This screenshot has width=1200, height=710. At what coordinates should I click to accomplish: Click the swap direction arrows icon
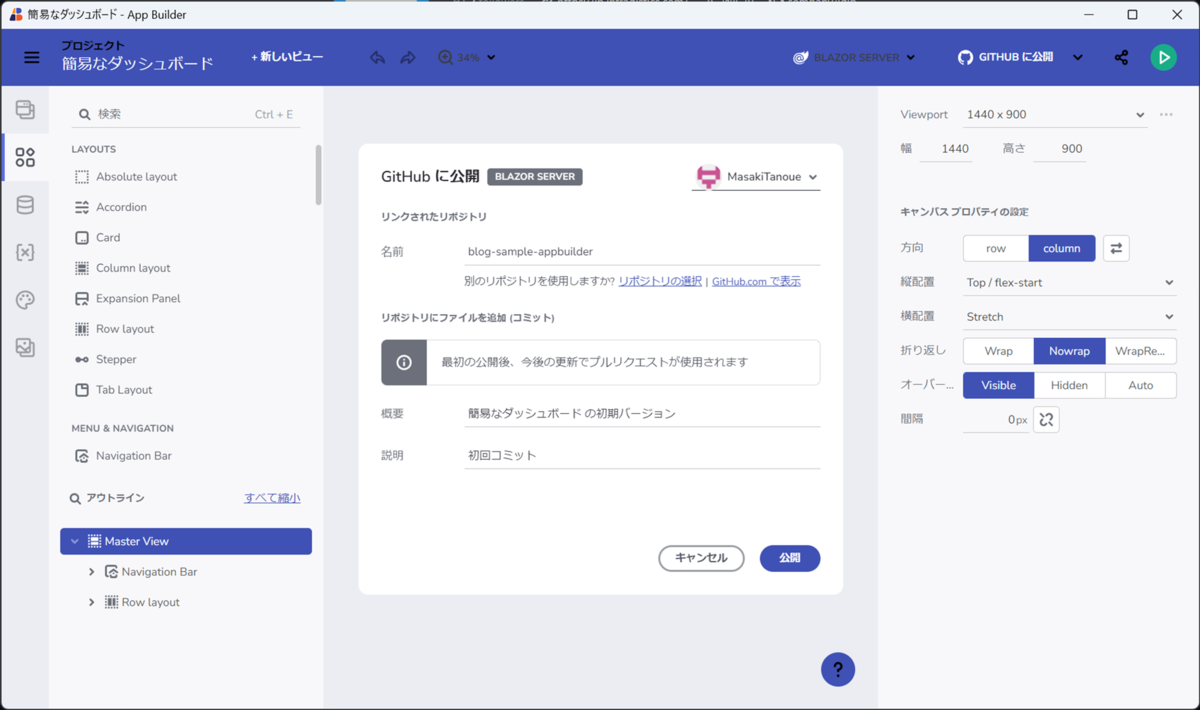coord(1116,248)
